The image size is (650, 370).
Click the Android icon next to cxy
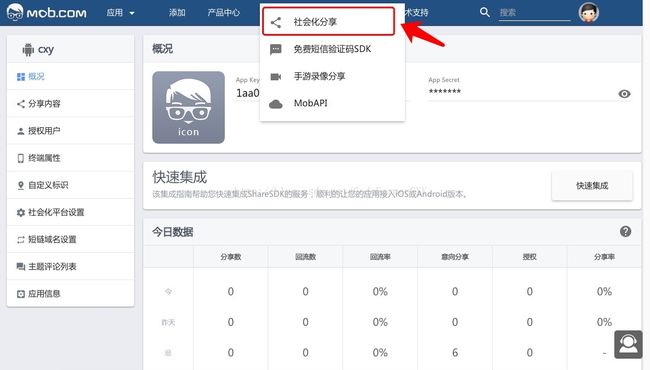[x=28, y=50]
